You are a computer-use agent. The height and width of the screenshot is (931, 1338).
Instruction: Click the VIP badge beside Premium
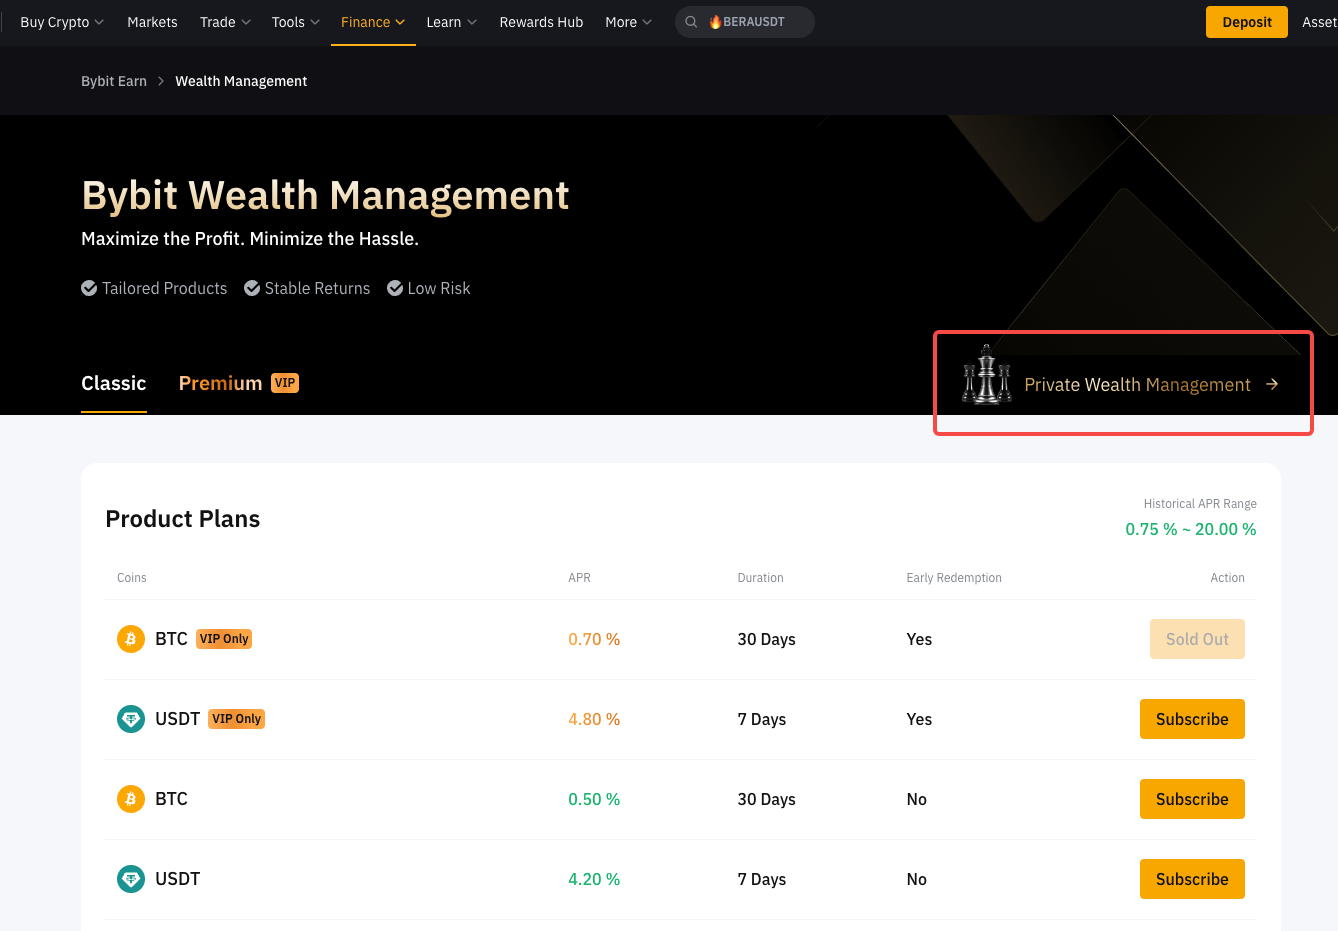click(x=285, y=383)
